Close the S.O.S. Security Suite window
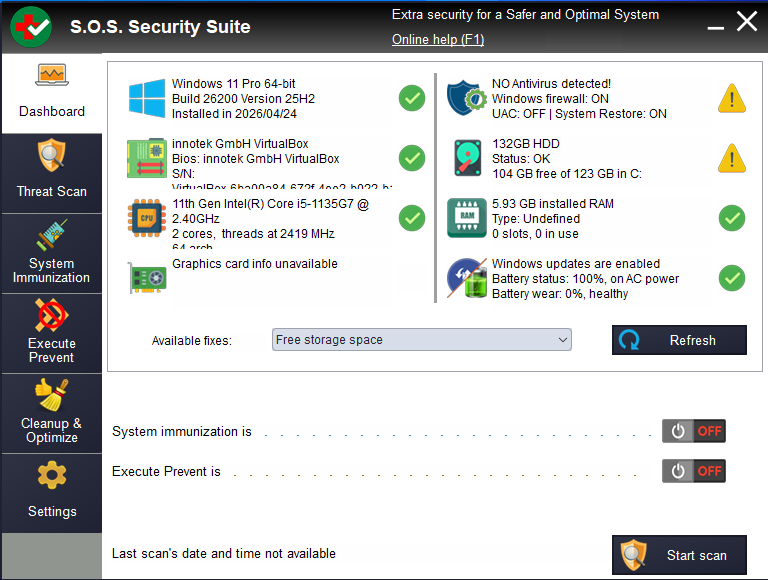The width and height of the screenshot is (768, 580). [747, 21]
